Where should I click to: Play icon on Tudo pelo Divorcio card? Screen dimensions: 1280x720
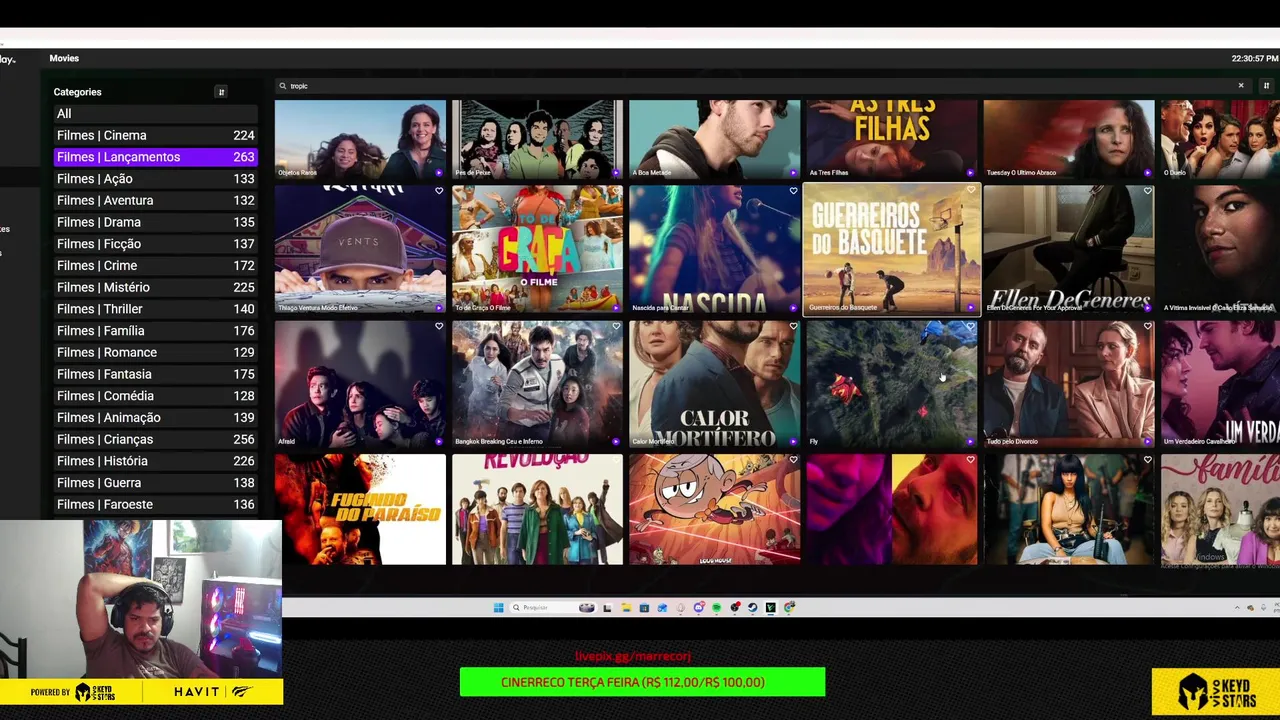pos(1146,441)
